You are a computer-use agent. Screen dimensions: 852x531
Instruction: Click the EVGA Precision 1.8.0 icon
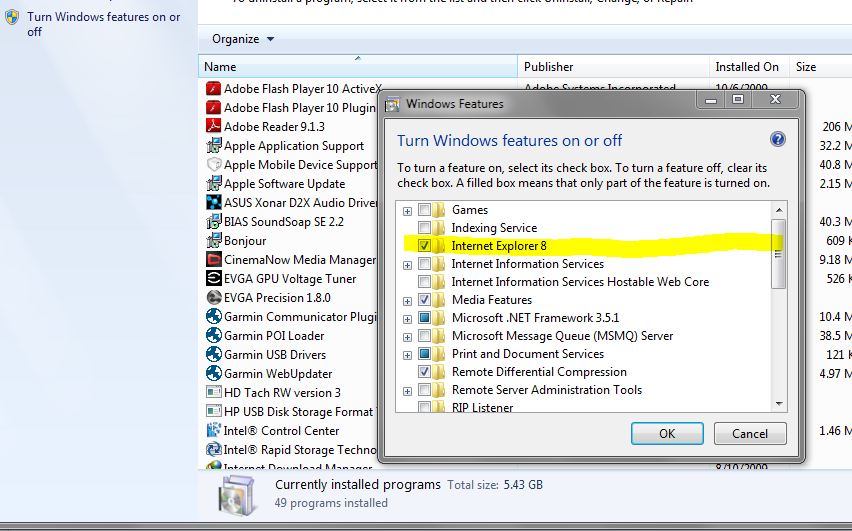214,297
